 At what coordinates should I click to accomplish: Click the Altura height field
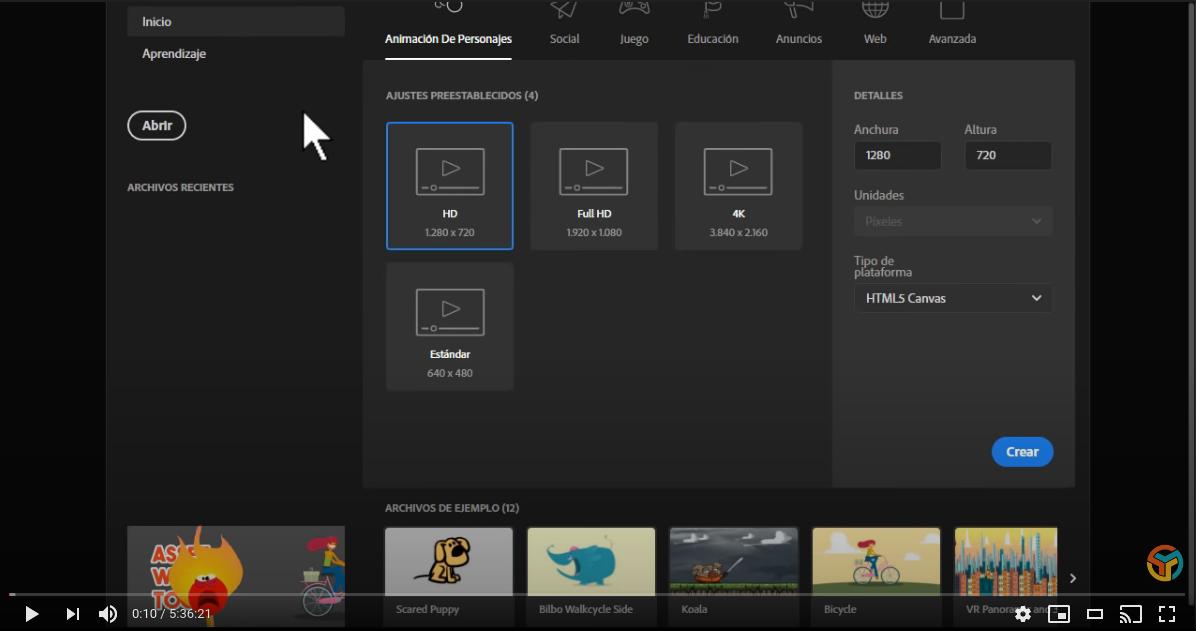click(x=1008, y=156)
